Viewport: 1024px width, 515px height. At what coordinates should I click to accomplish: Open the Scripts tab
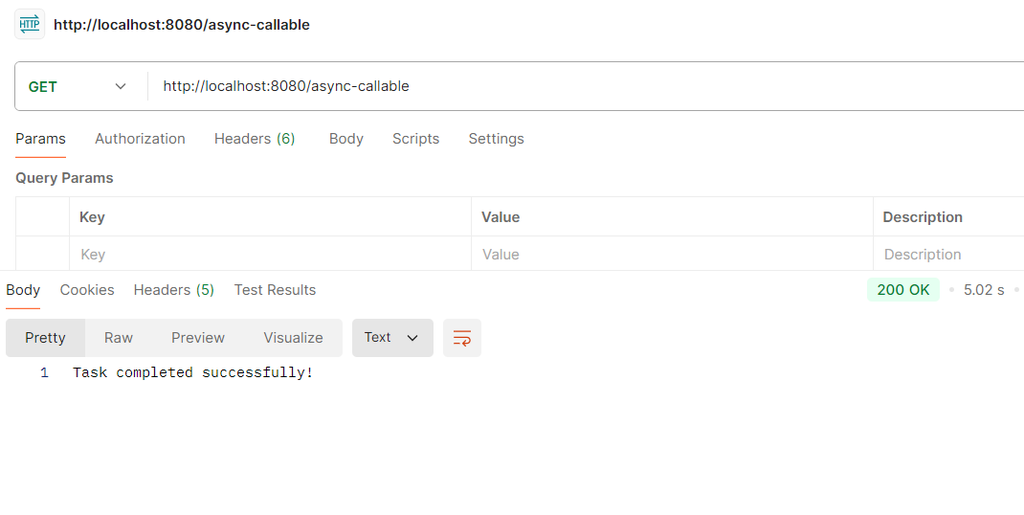(x=415, y=139)
